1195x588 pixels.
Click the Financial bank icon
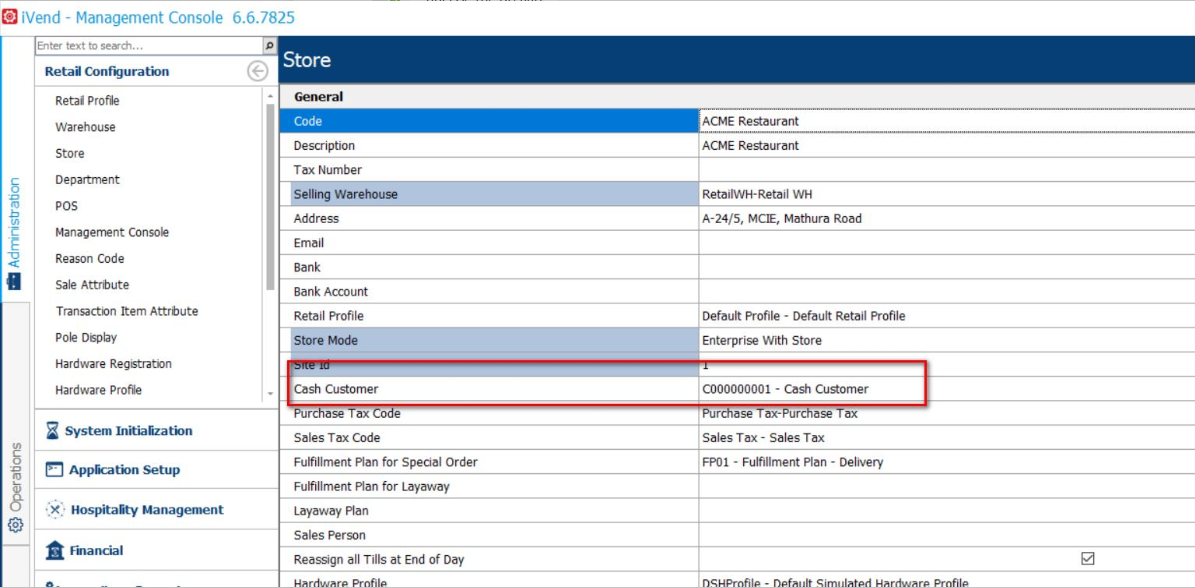[54, 550]
